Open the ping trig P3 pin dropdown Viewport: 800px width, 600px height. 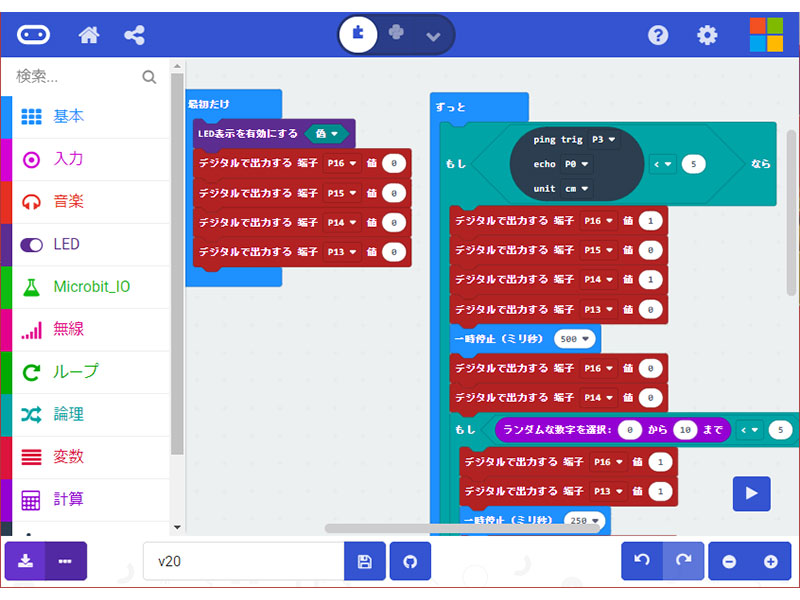[604, 140]
